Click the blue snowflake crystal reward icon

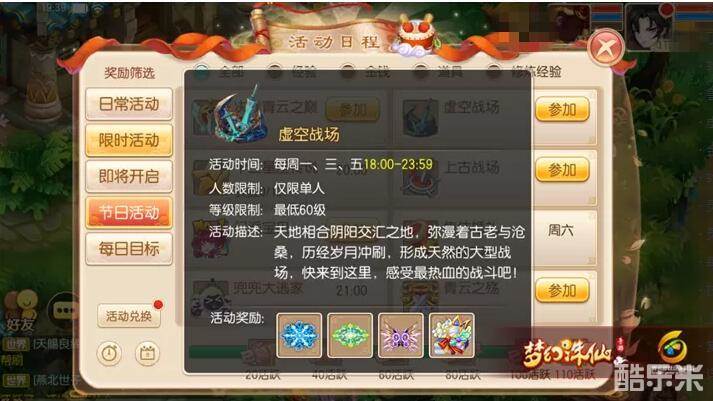pyautogui.click(x=299, y=336)
